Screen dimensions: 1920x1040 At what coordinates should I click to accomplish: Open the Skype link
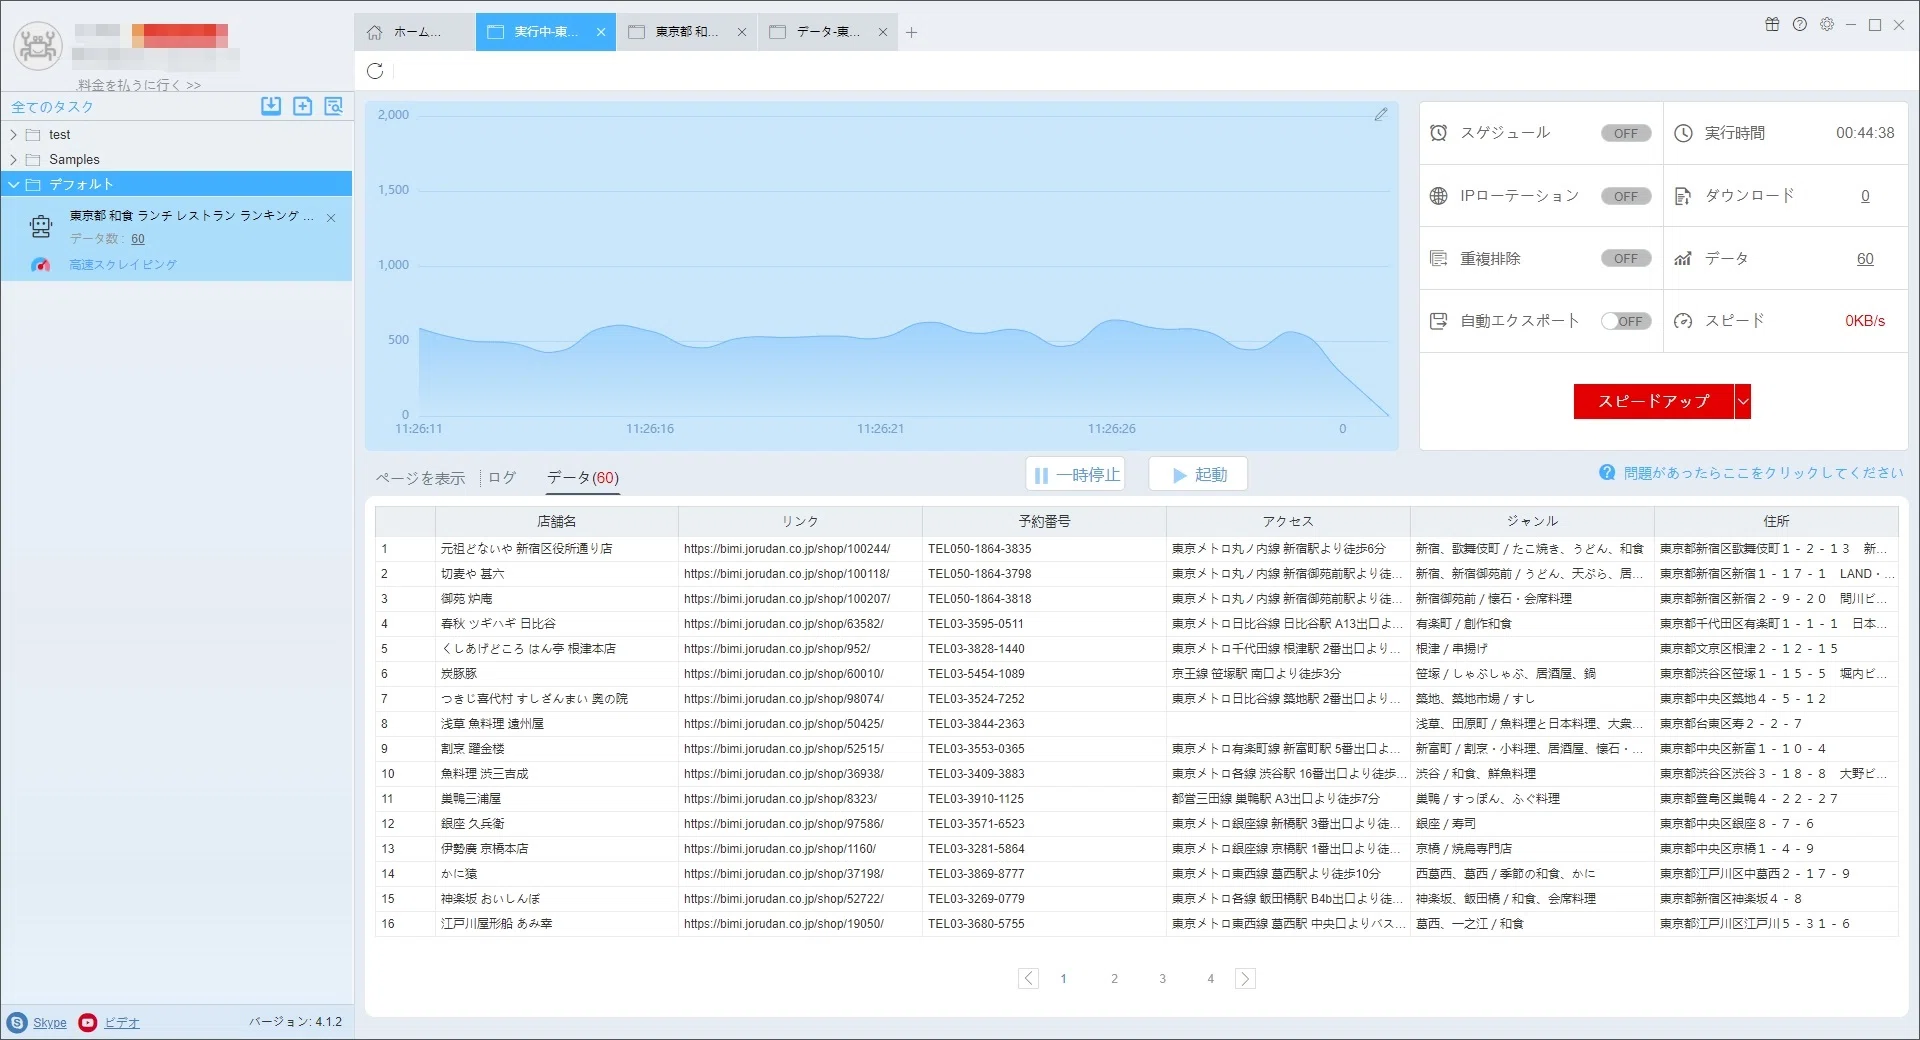(x=50, y=1023)
